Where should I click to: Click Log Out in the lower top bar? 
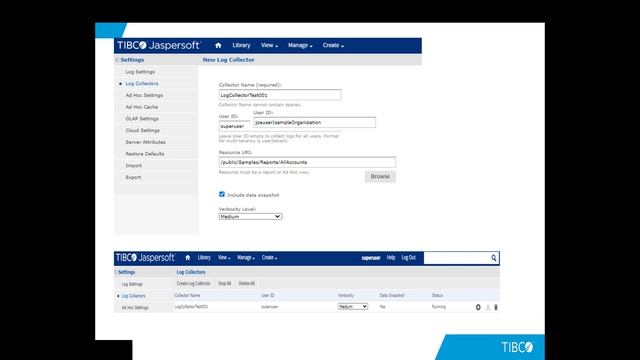pos(408,258)
